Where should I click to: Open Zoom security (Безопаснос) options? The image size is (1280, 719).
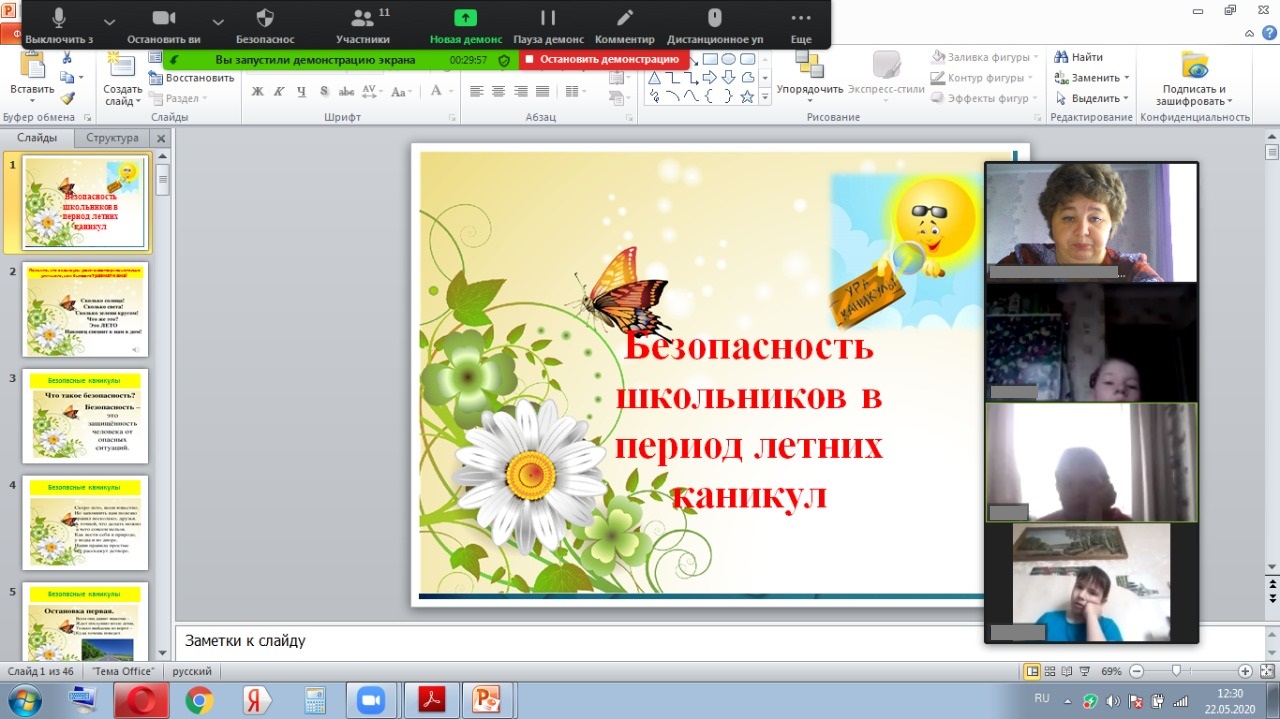tap(265, 24)
